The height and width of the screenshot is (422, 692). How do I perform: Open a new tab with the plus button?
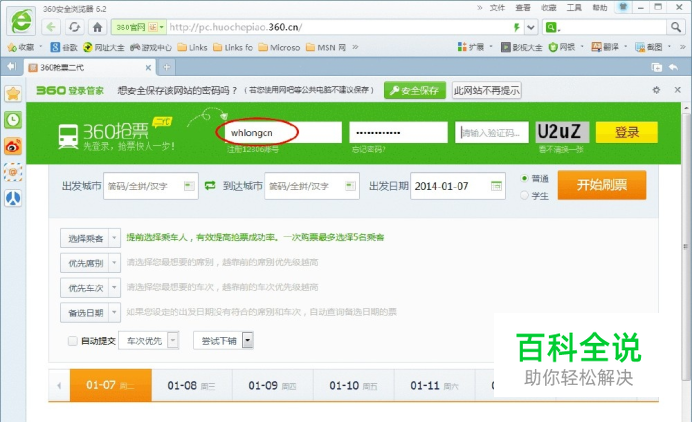(x=167, y=68)
